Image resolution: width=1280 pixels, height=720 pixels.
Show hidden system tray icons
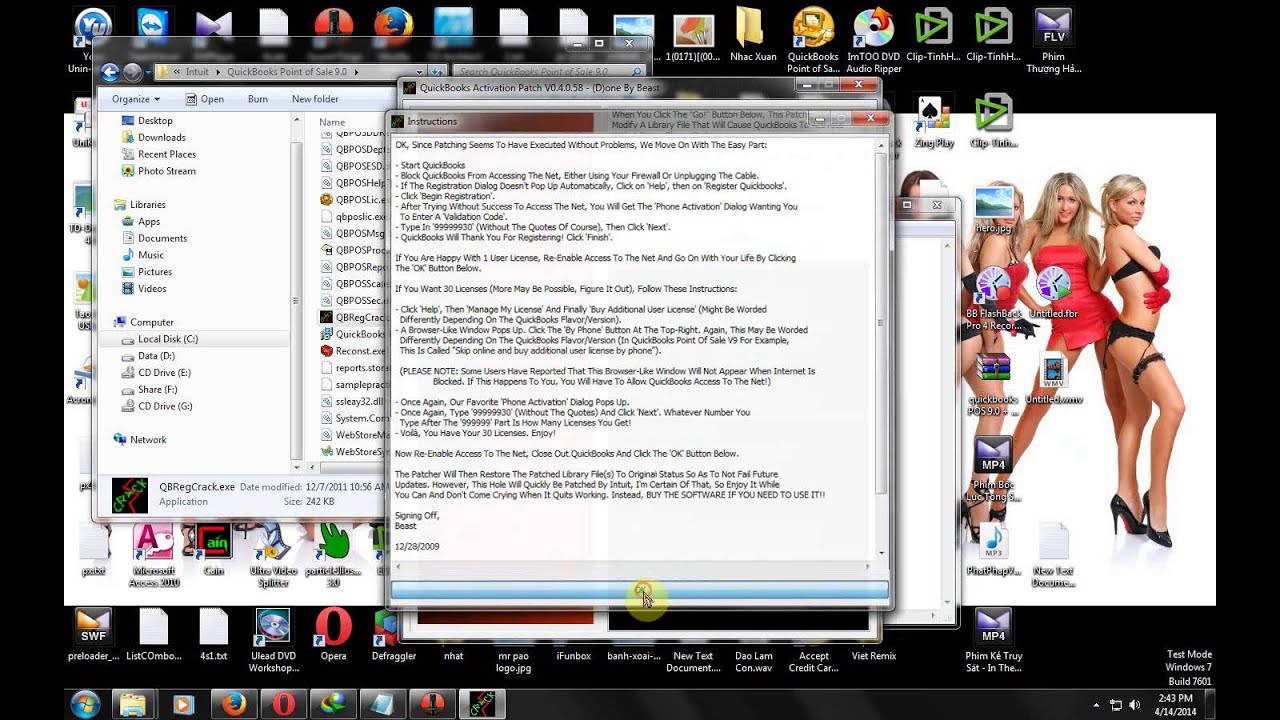pos(1096,705)
